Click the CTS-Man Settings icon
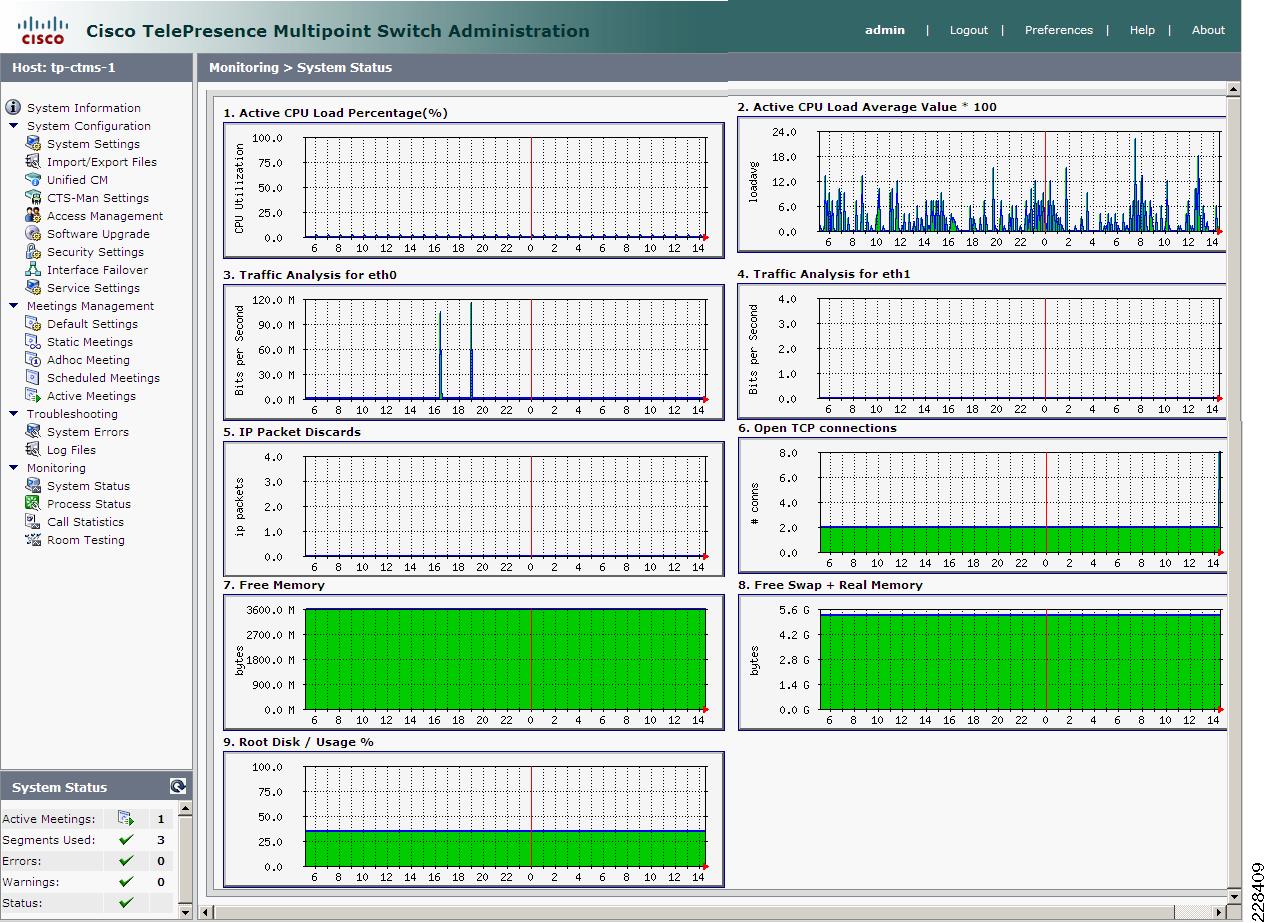 tap(33, 198)
